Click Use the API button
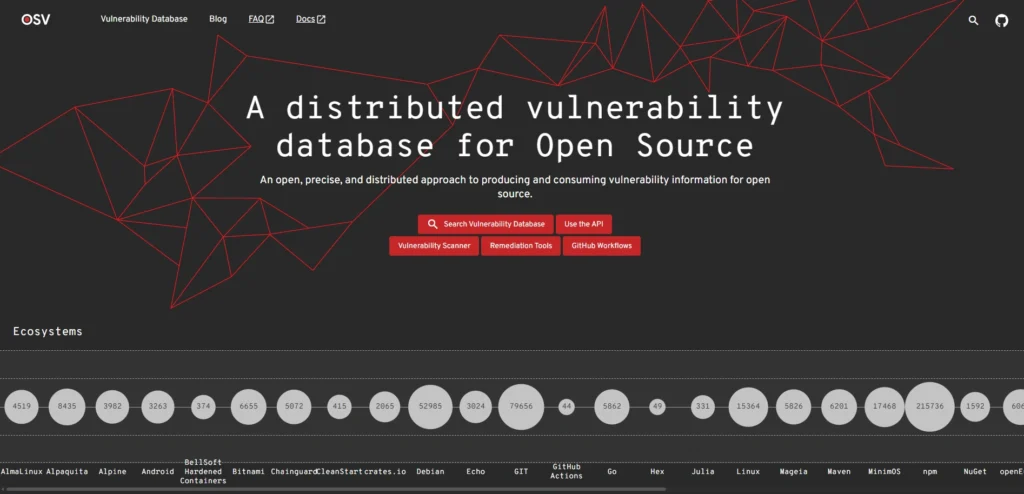 pos(584,224)
